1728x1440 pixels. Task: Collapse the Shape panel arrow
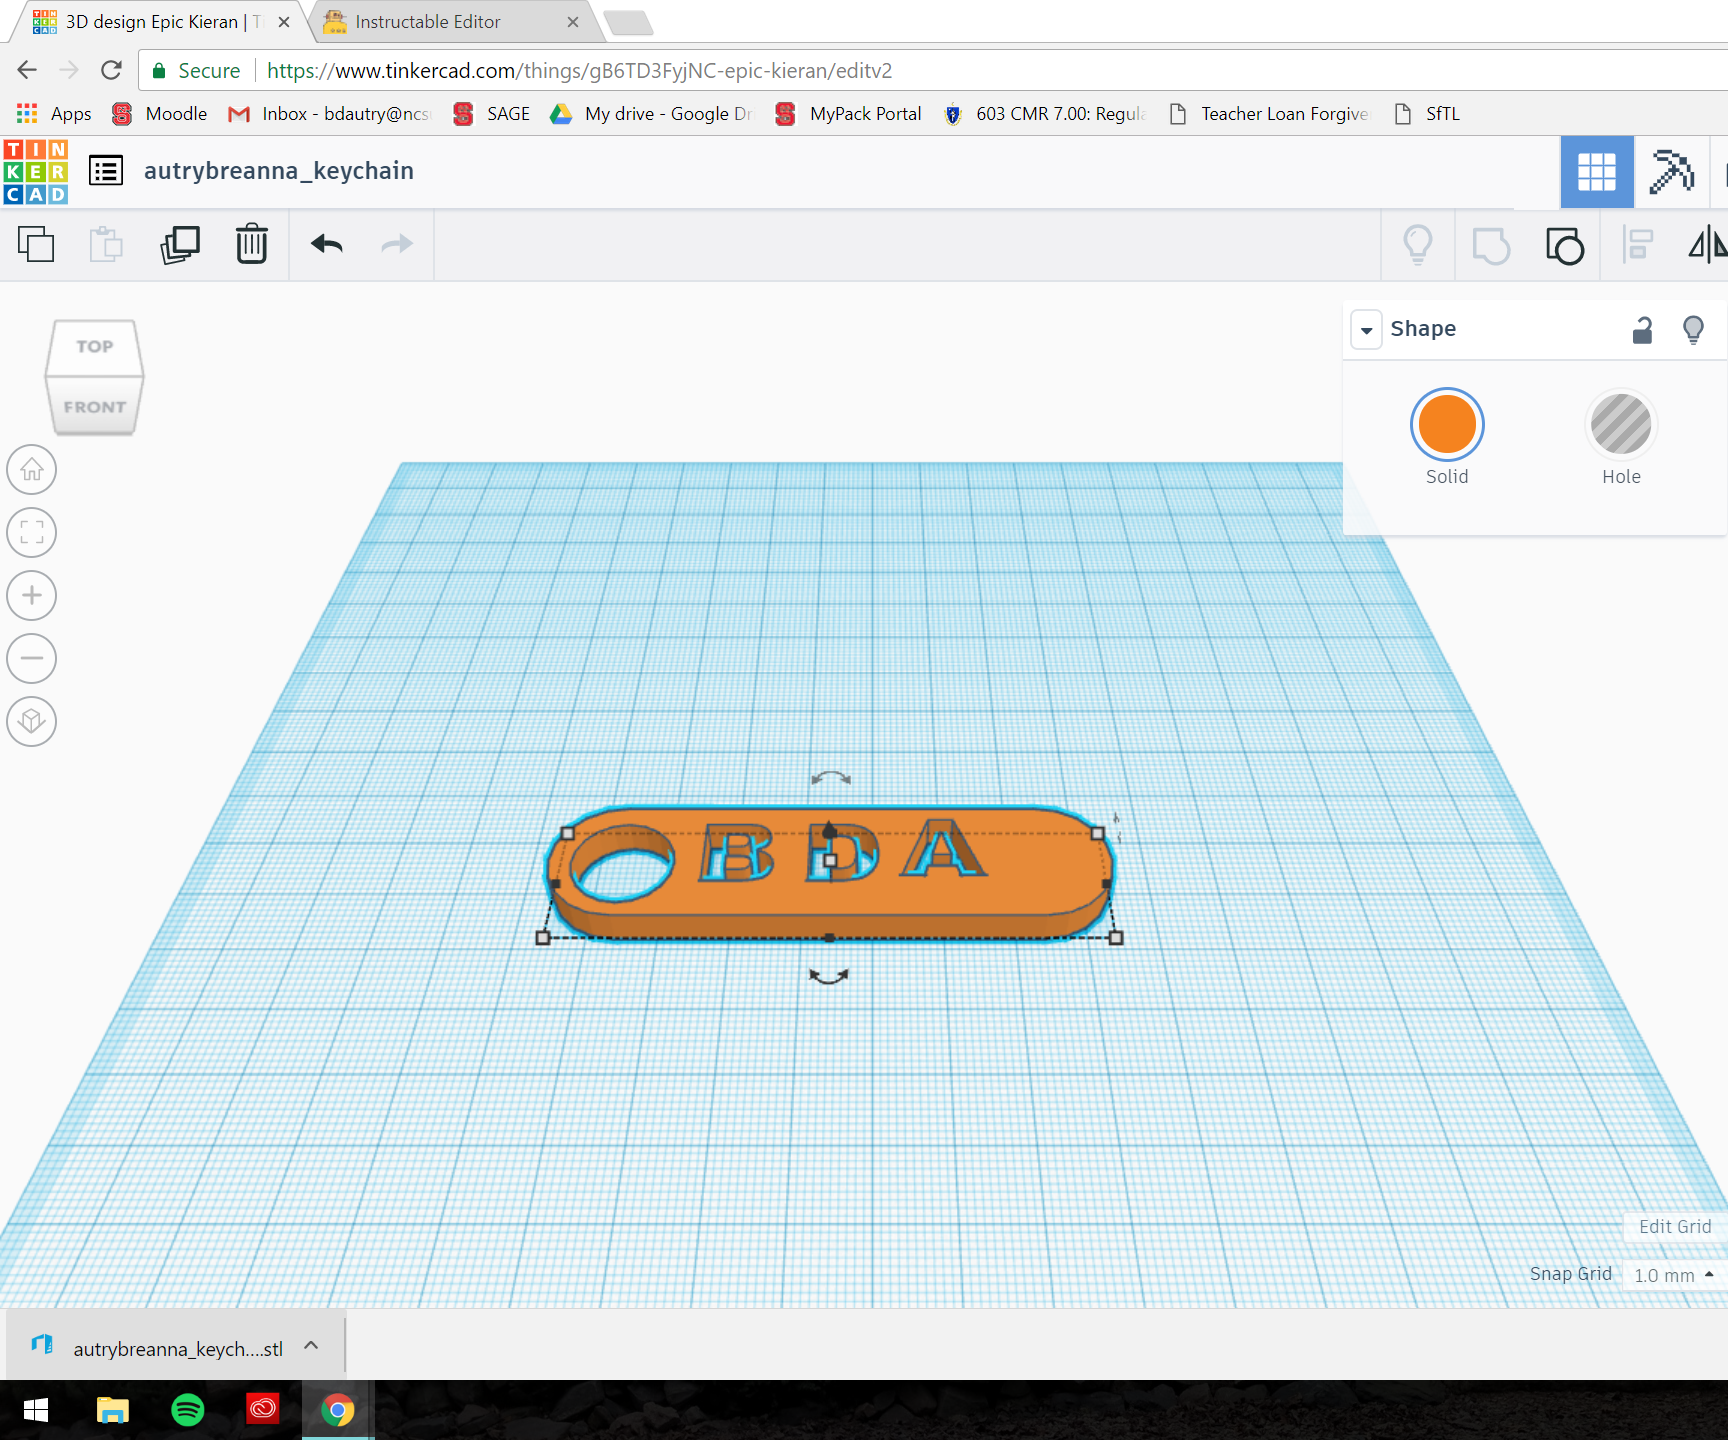[x=1366, y=329]
